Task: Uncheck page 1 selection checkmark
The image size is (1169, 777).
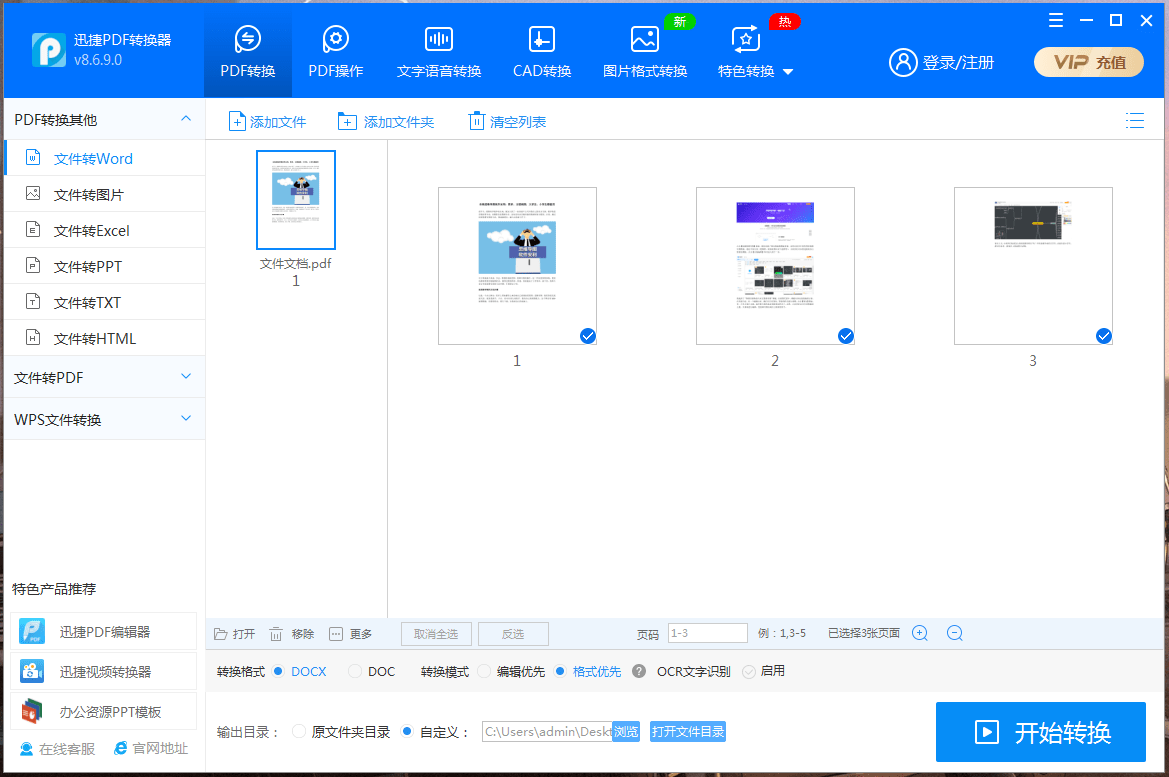Action: [587, 336]
